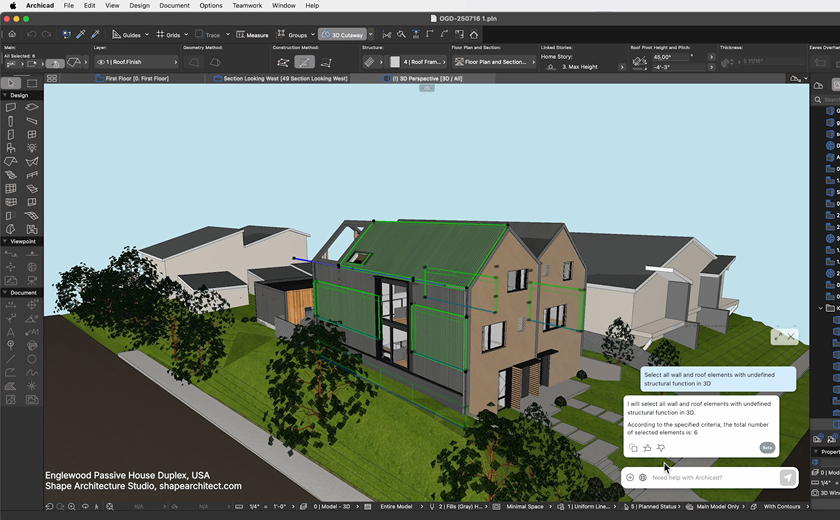Open the Trace dropdown arrow
This screenshot has width=840, height=520.
(228, 35)
